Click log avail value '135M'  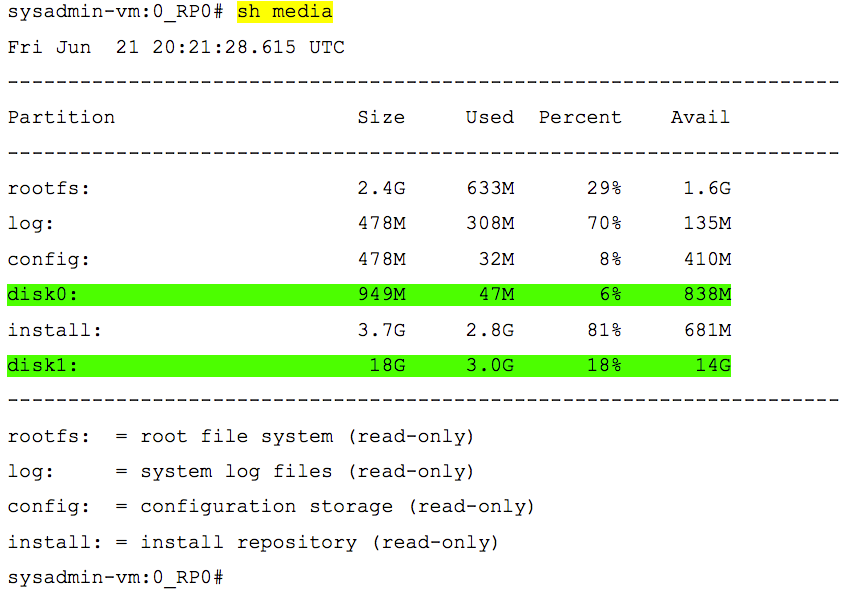click(707, 223)
